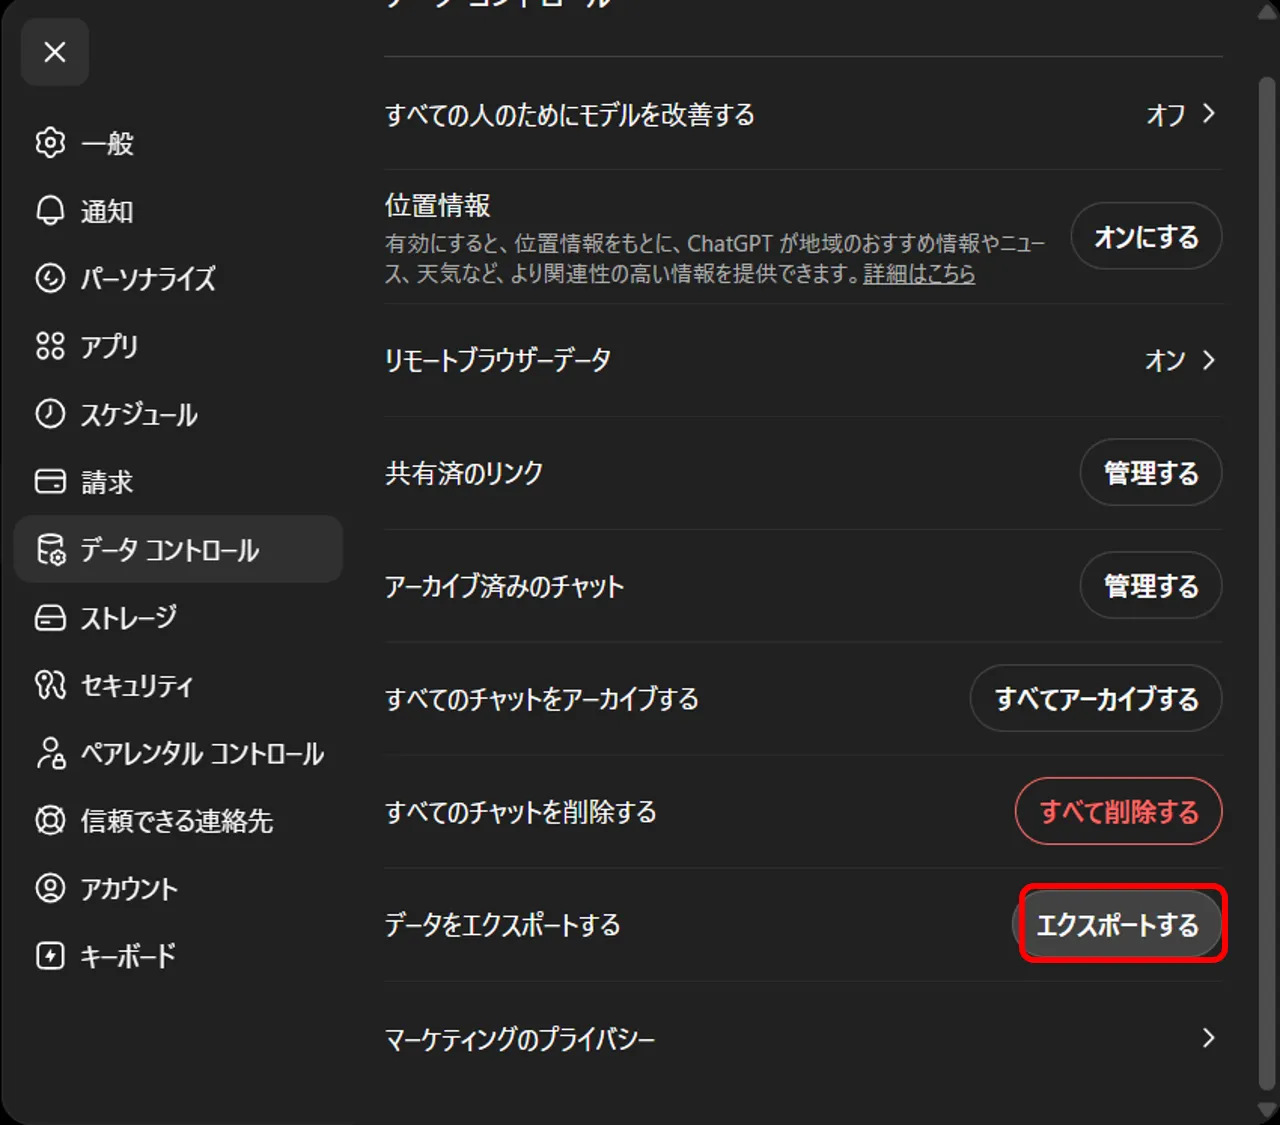
Task: Click the person icon for ペアレンタル コントロール
Action: click(50, 753)
